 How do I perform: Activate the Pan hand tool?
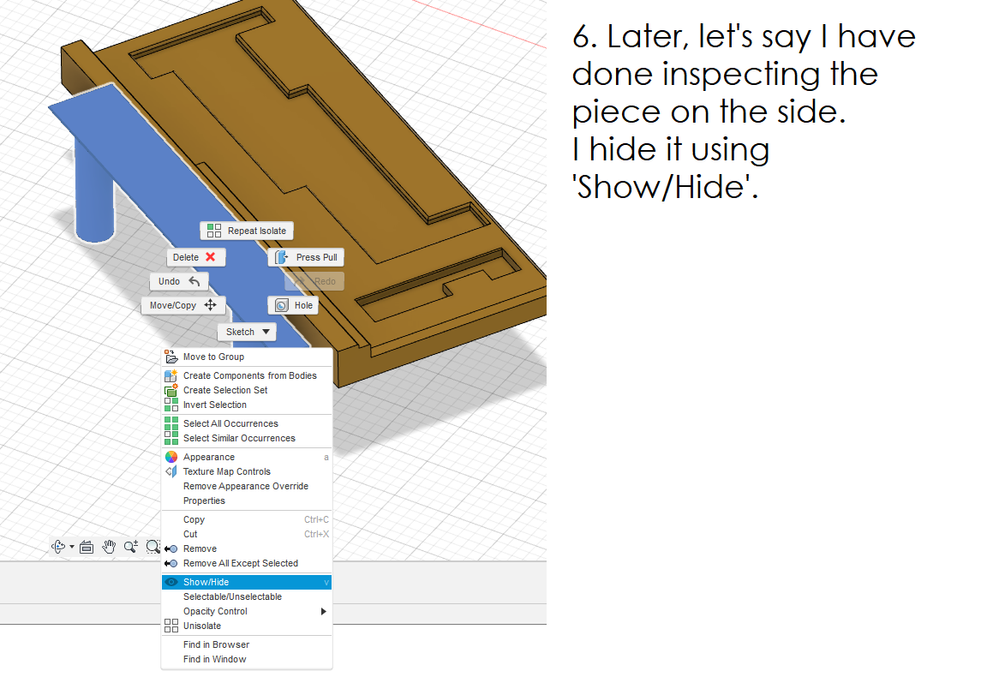point(109,546)
